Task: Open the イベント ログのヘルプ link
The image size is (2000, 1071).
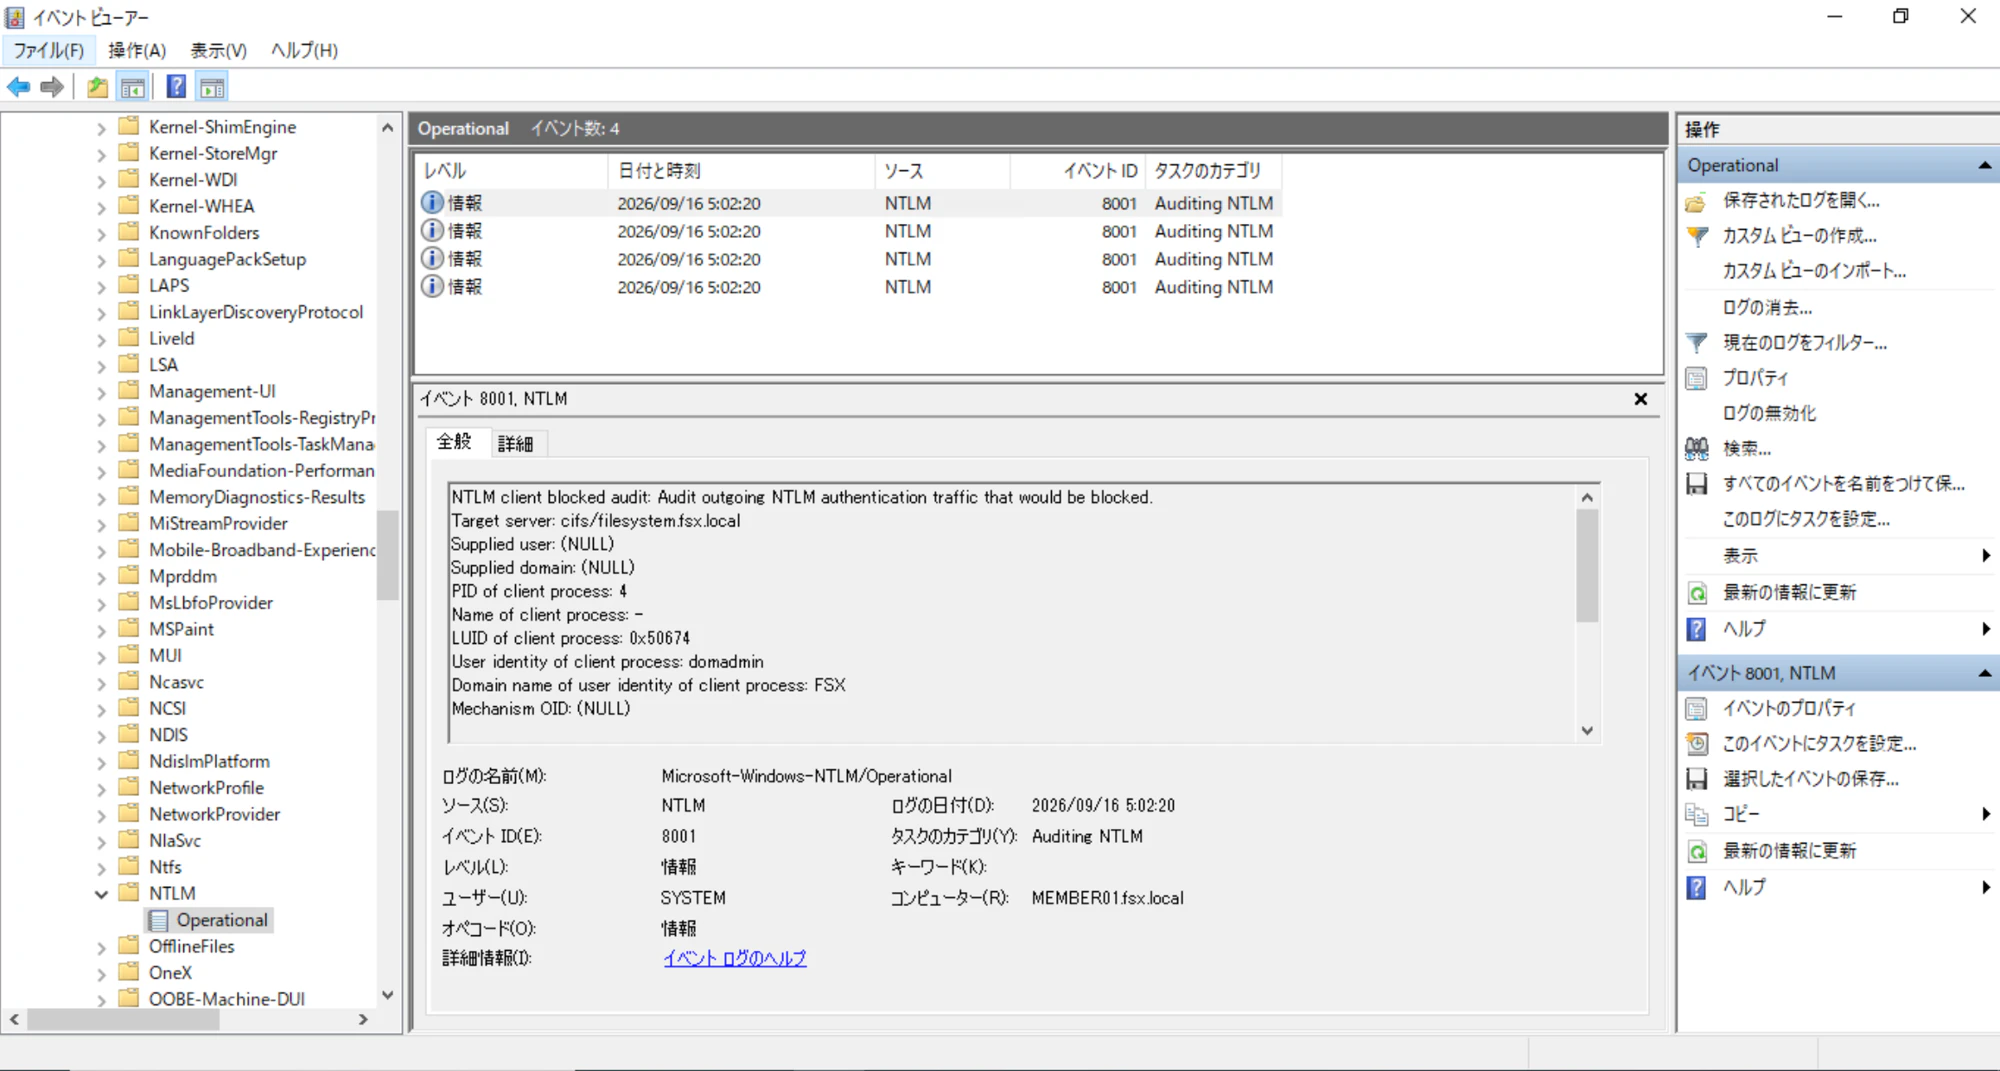Action: [x=734, y=958]
